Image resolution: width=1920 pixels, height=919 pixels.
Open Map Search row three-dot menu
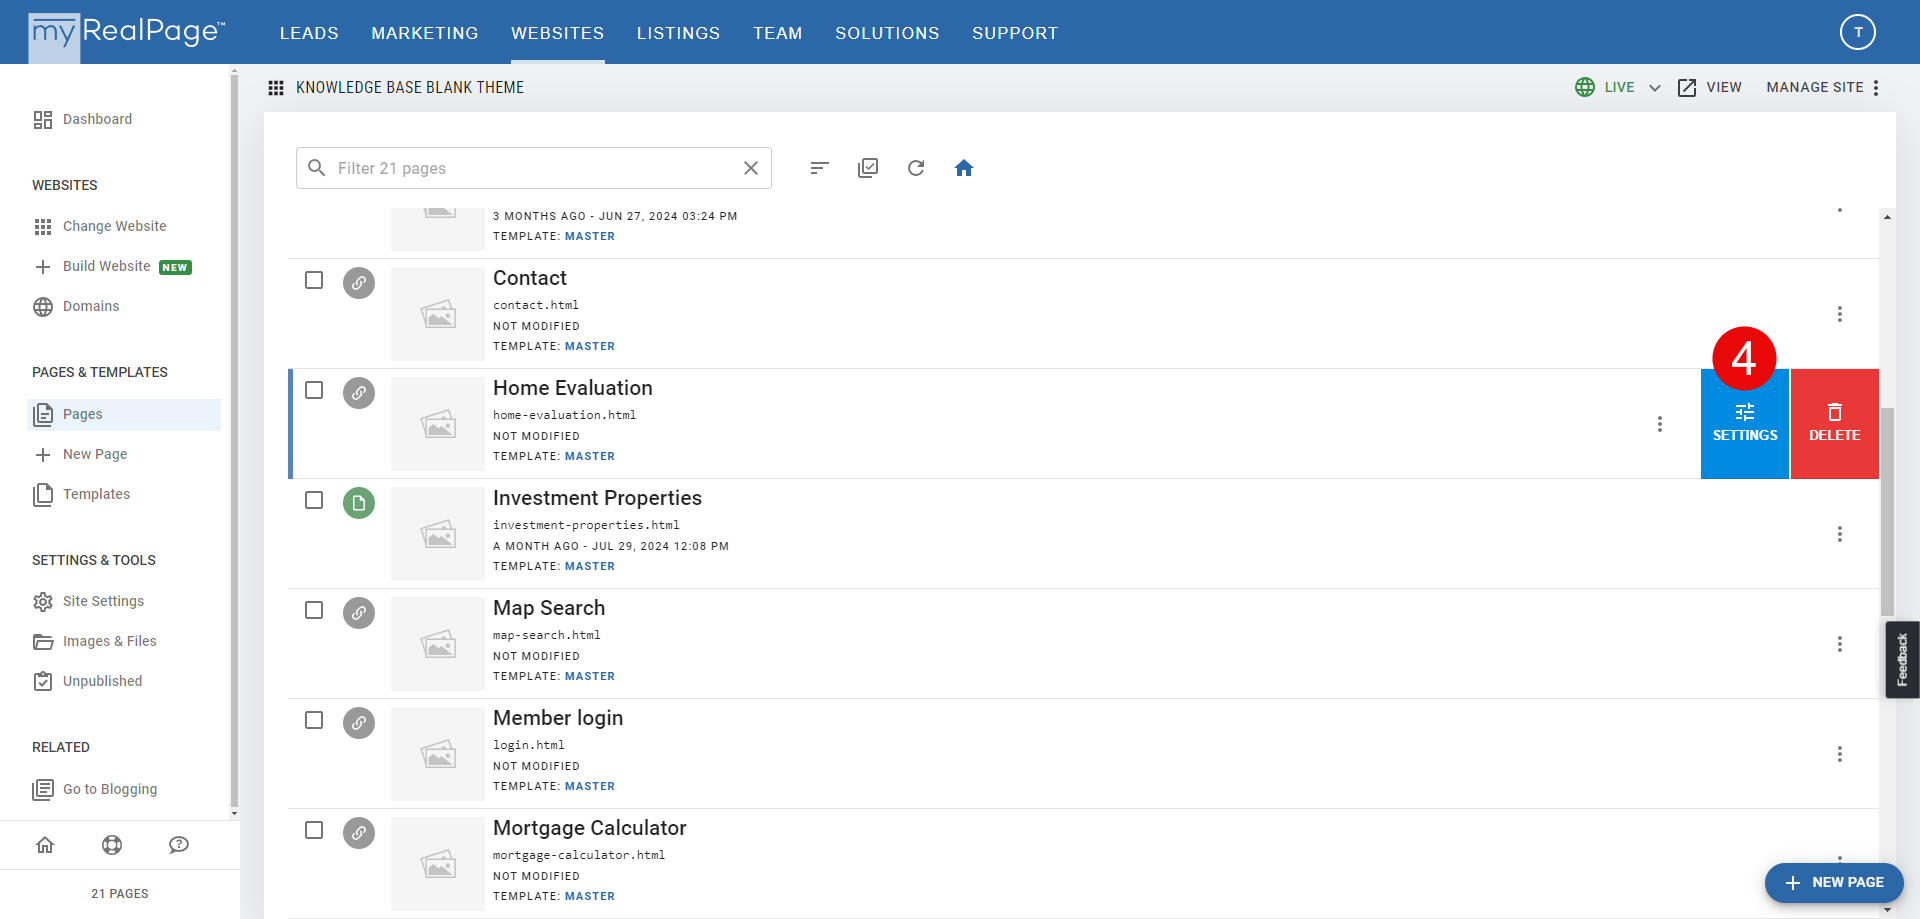coord(1840,644)
